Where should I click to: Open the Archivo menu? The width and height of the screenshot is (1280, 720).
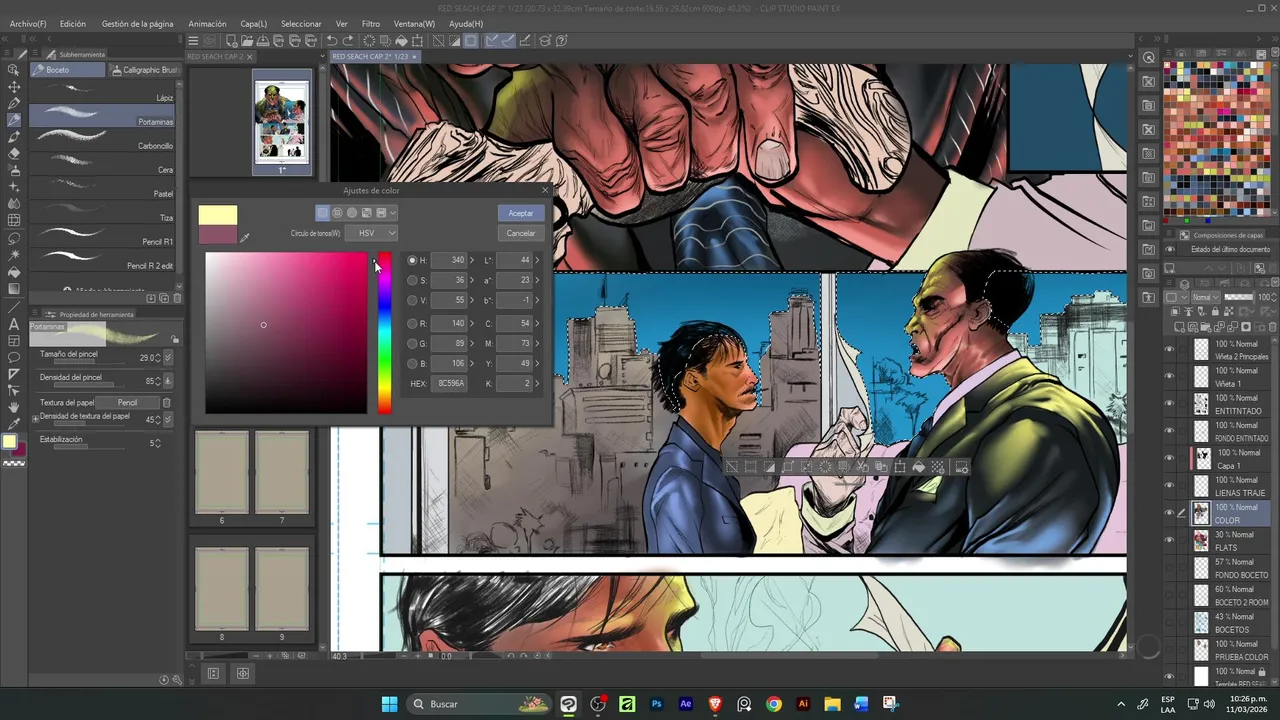tap(28, 23)
